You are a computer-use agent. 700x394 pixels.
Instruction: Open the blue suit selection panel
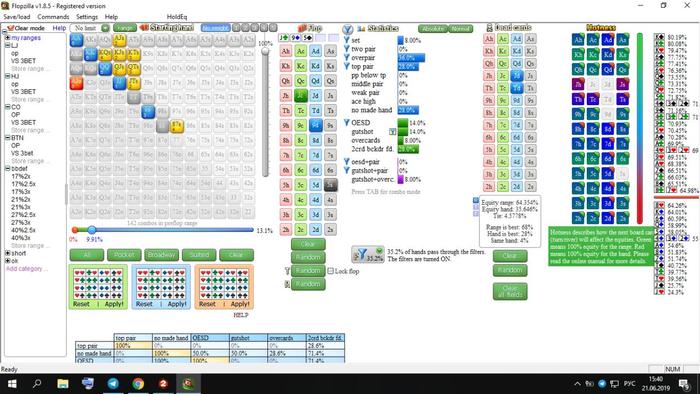pyautogui.click(x=161, y=286)
